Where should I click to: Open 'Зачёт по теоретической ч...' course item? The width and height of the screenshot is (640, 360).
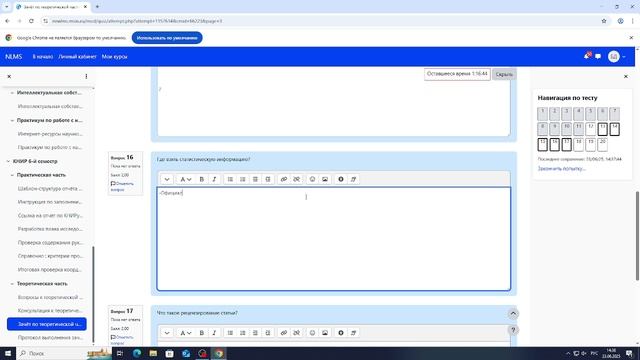pos(47,324)
